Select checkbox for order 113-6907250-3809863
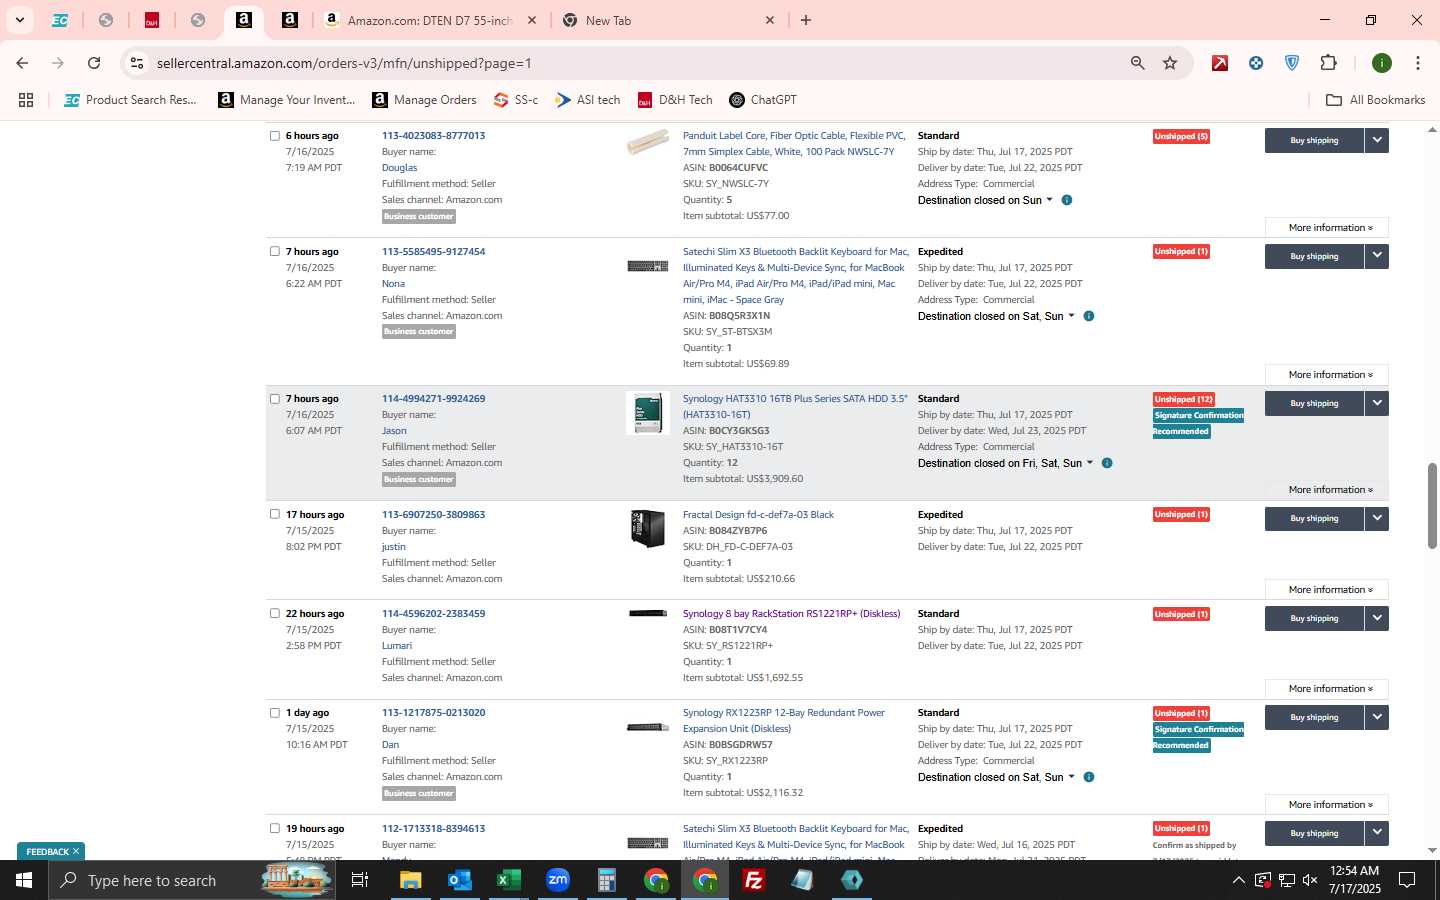1440x900 pixels. (275, 515)
